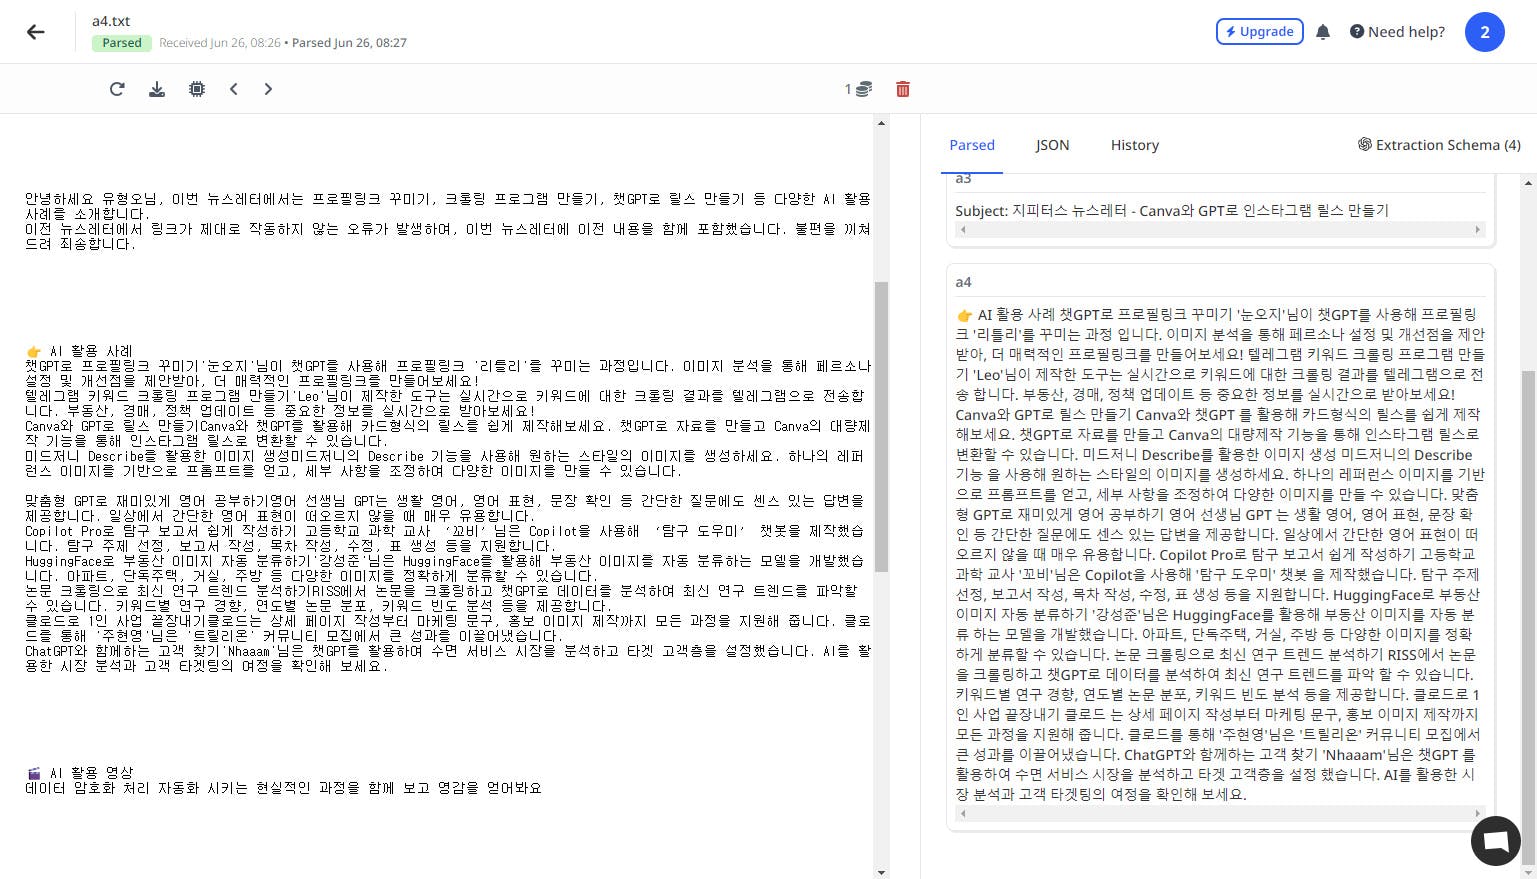The width and height of the screenshot is (1537, 879).
Task: Go to the next document
Action: point(268,89)
